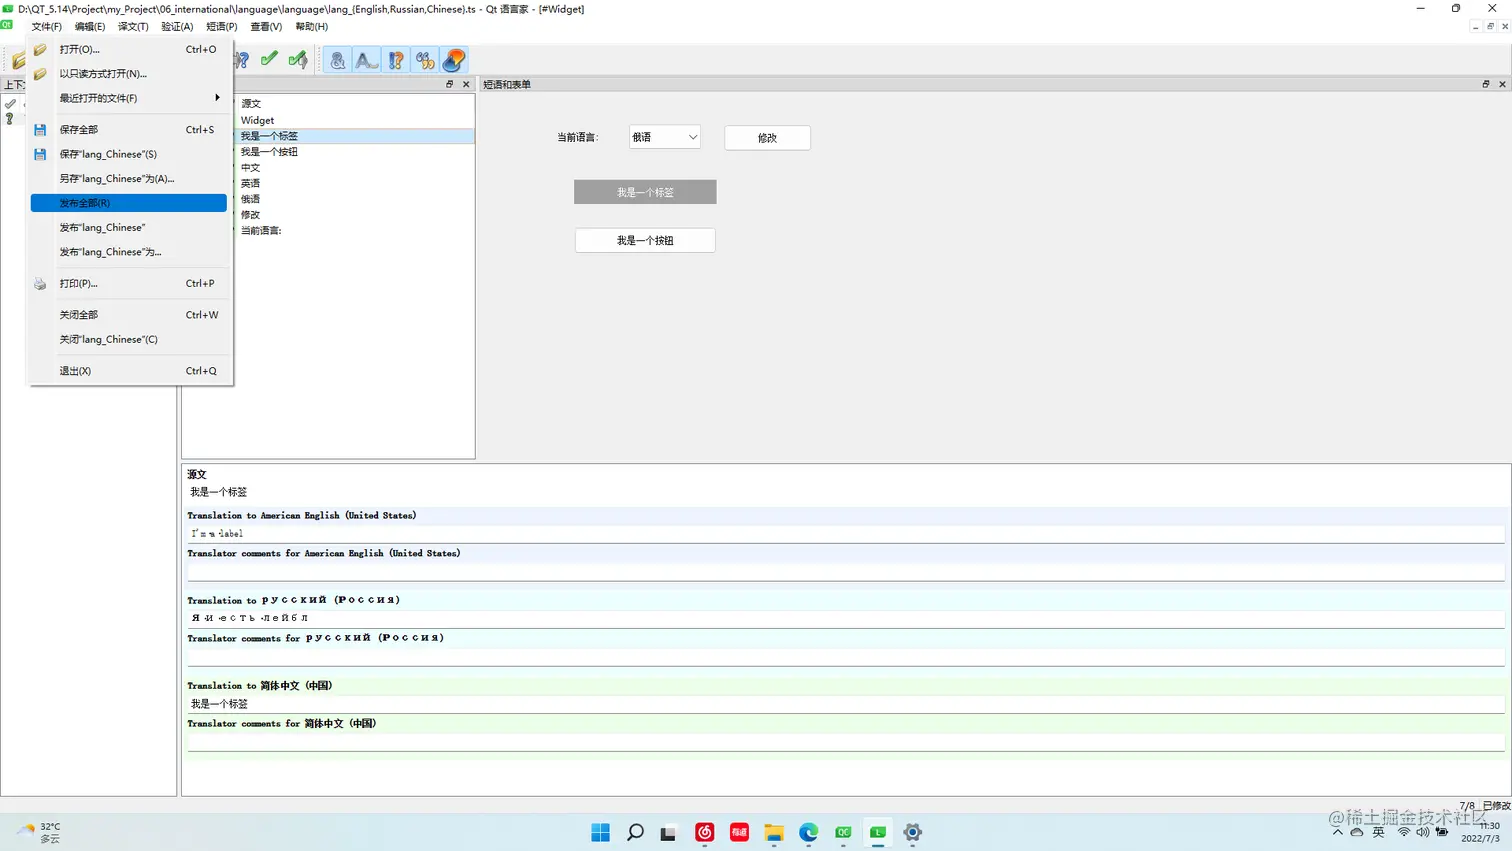
Task: Open Windows Start menu on taskbar
Action: 600,832
